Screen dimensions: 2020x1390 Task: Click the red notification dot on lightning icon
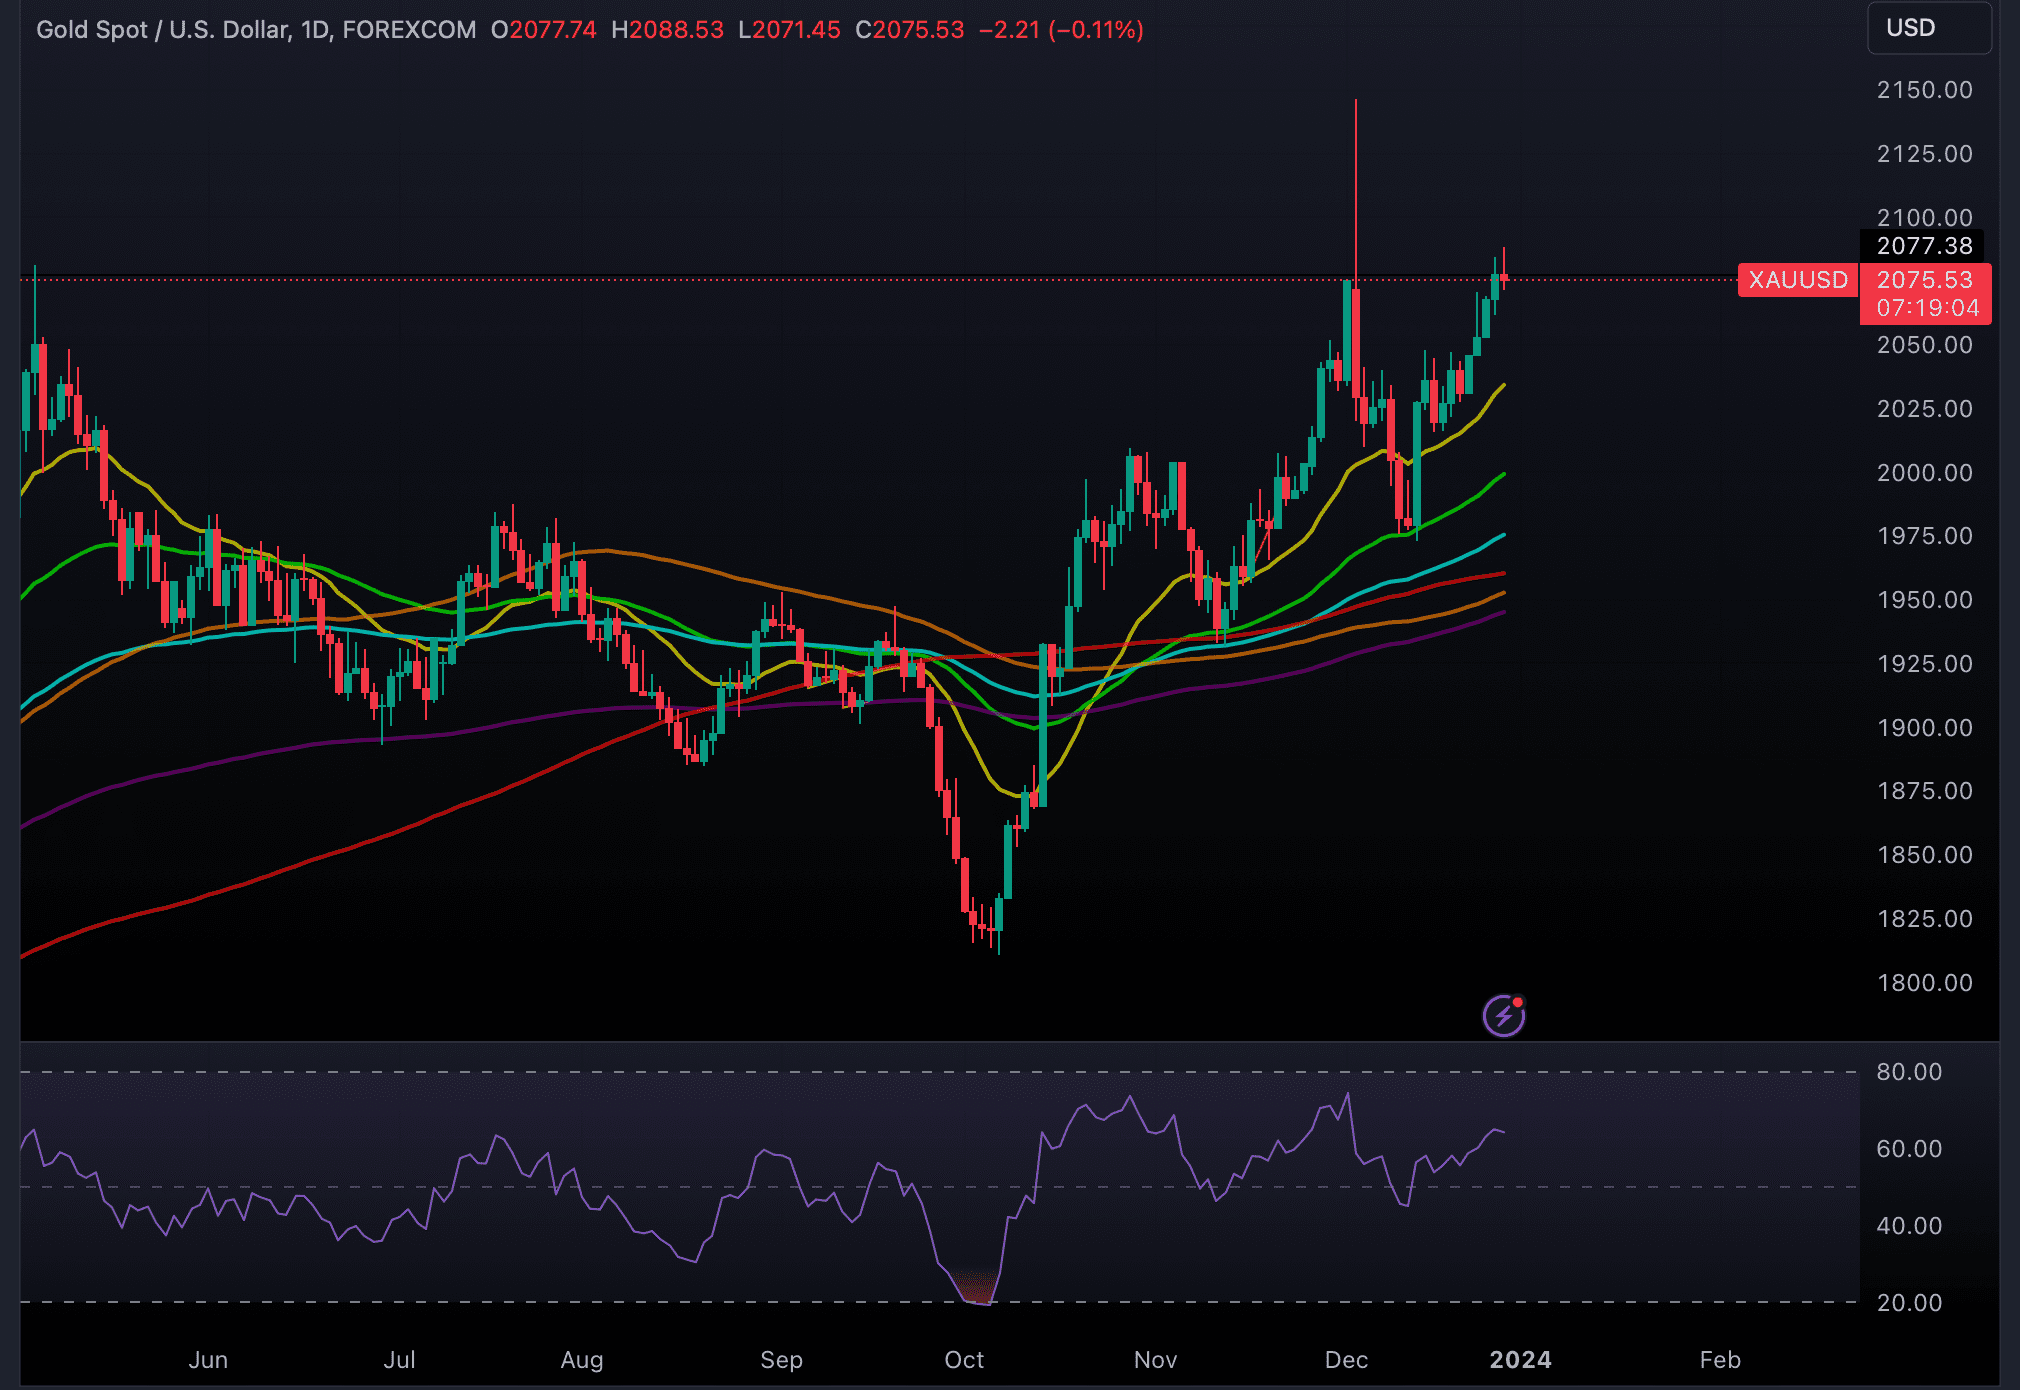1517,1002
